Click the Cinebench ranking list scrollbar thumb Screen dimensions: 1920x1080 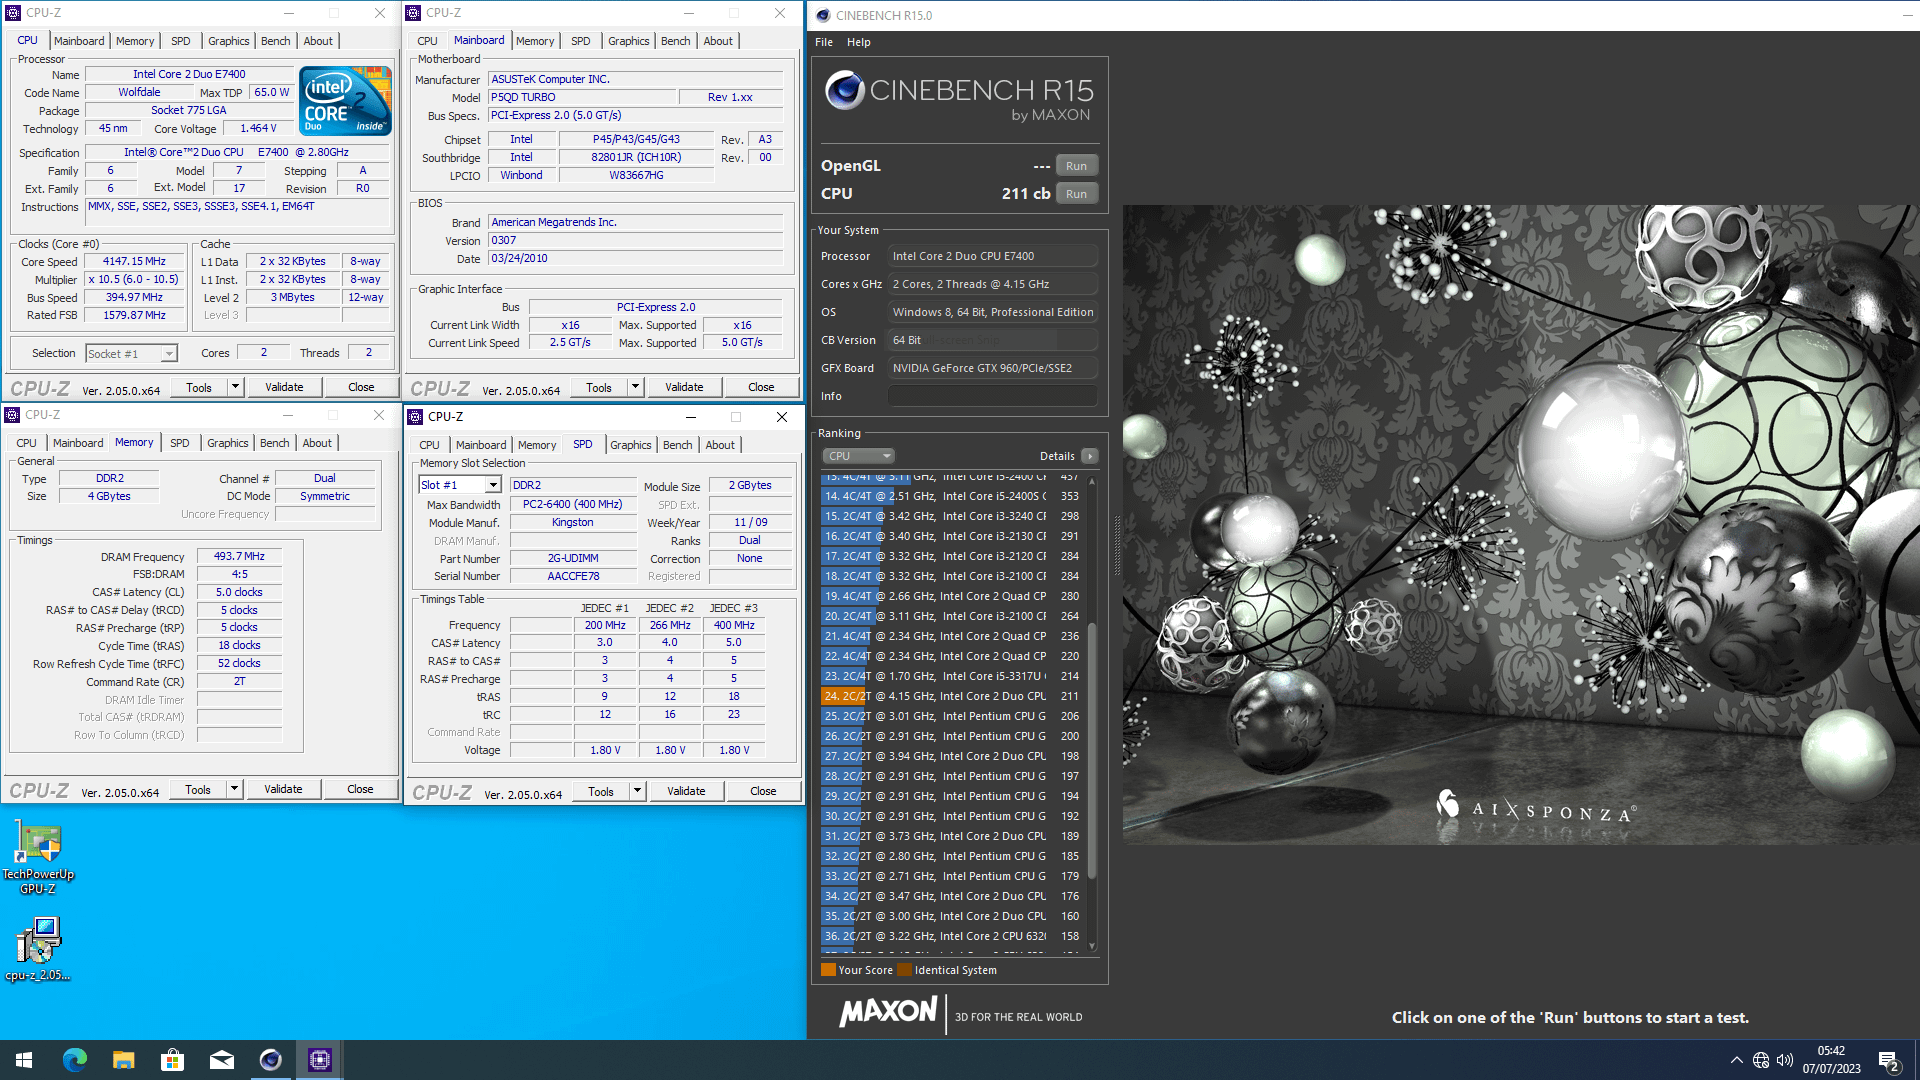[1092, 751]
